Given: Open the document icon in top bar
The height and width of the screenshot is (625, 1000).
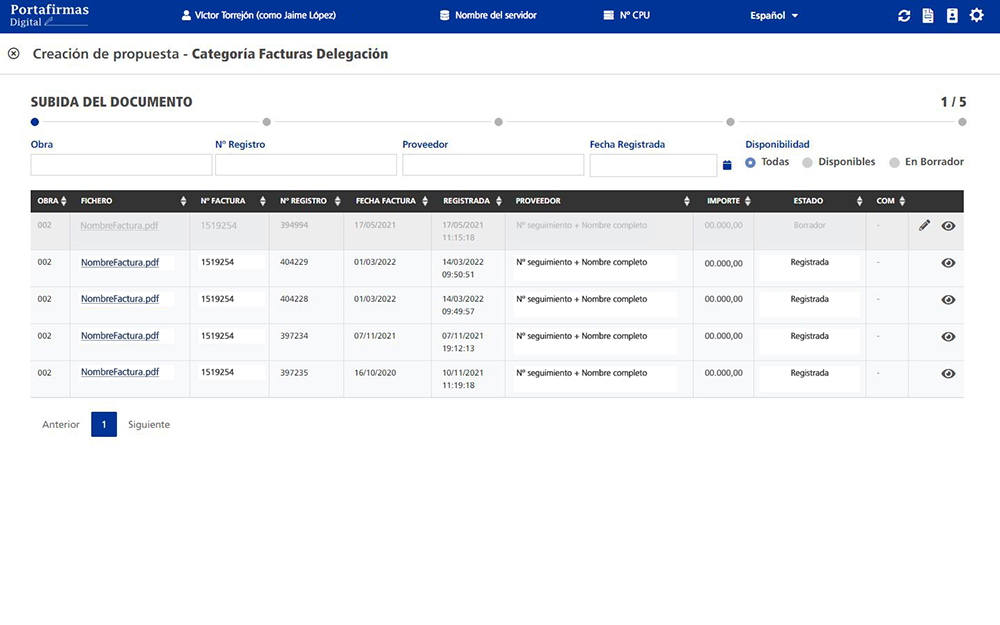Looking at the screenshot, I should click(x=928, y=16).
